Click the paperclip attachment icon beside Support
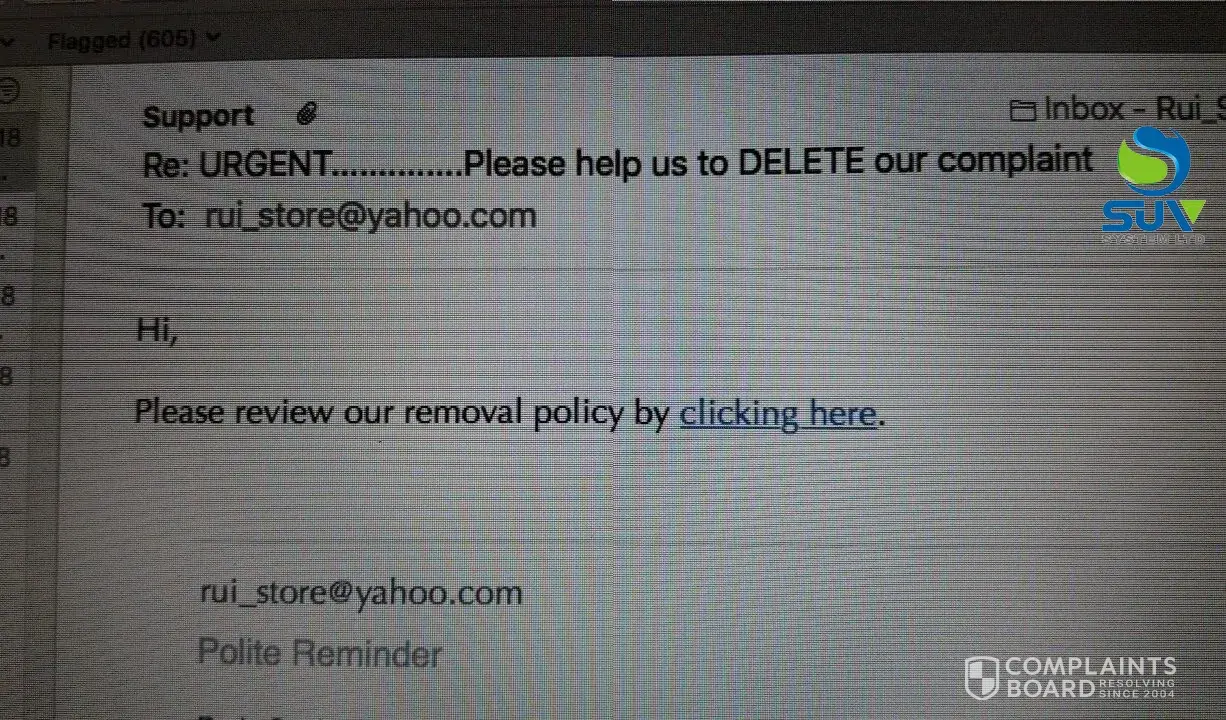The width and height of the screenshot is (1226, 720). pyautogui.click(x=307, y=115)
